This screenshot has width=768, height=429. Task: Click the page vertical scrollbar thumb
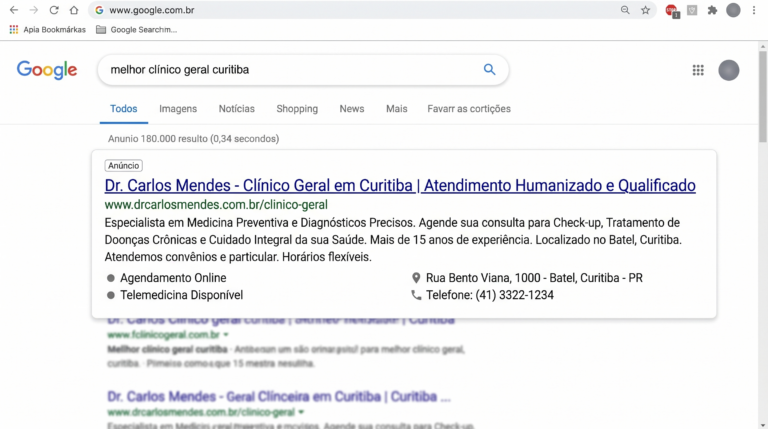(x=763, y=95)
